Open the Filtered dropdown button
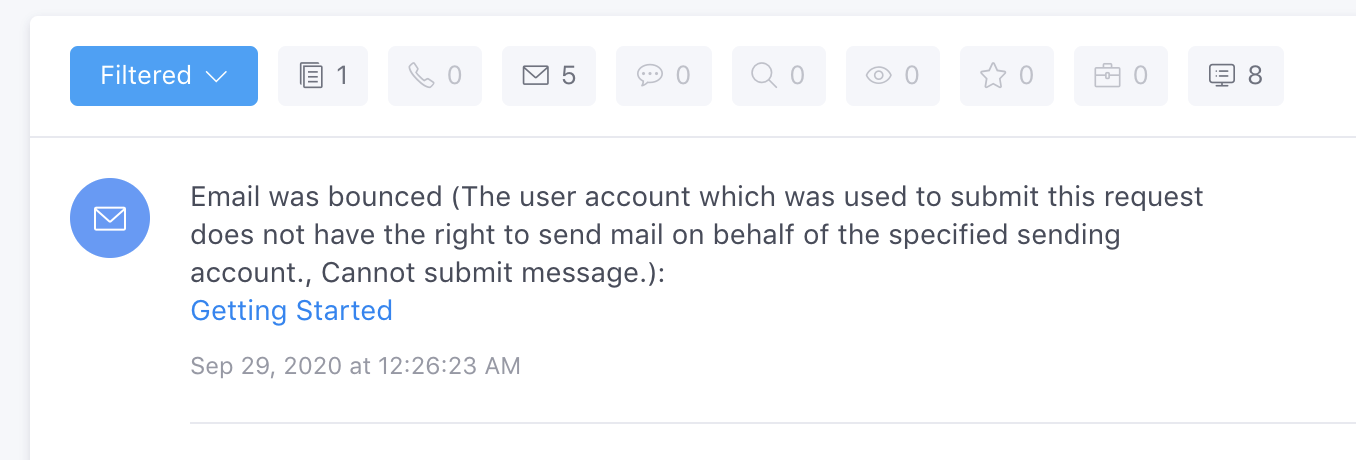 [x=163, y=76]
